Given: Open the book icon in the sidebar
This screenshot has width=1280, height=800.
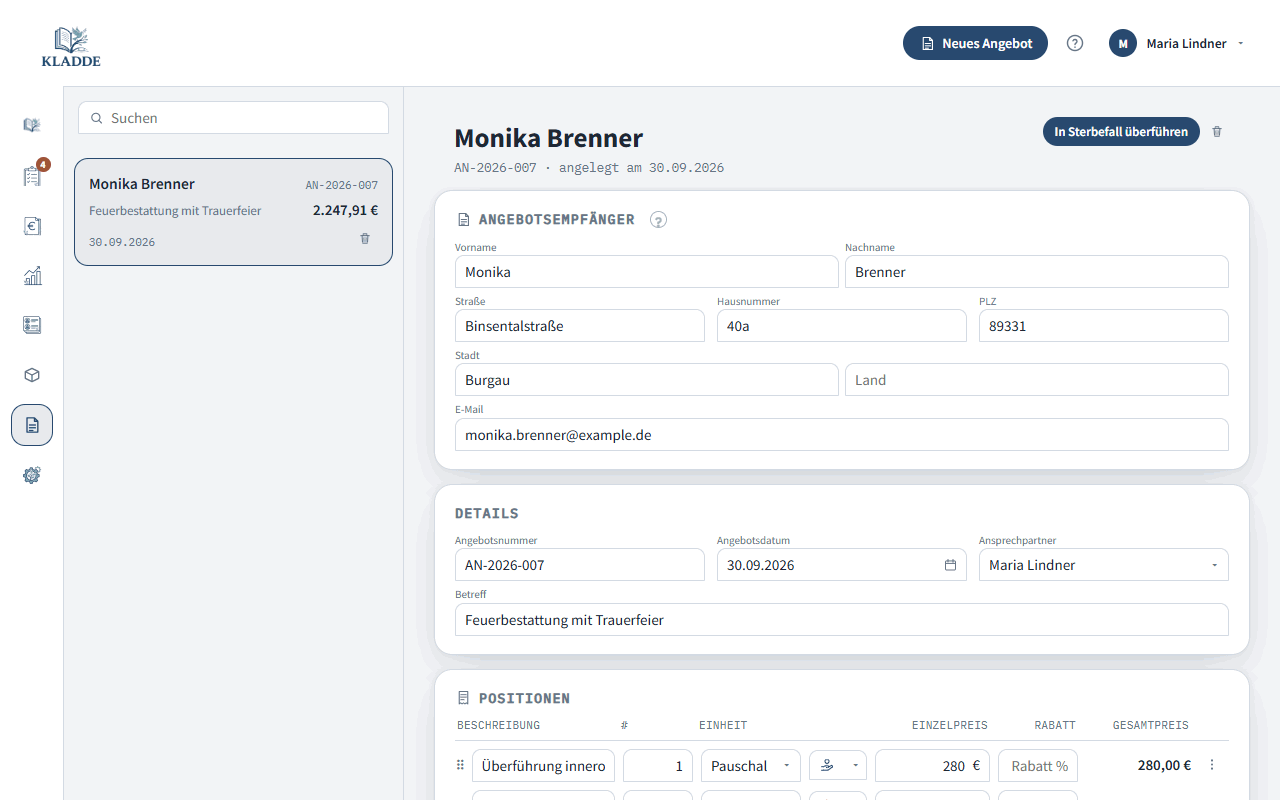Looking at the screenshot, I should [x=32, y=125].
